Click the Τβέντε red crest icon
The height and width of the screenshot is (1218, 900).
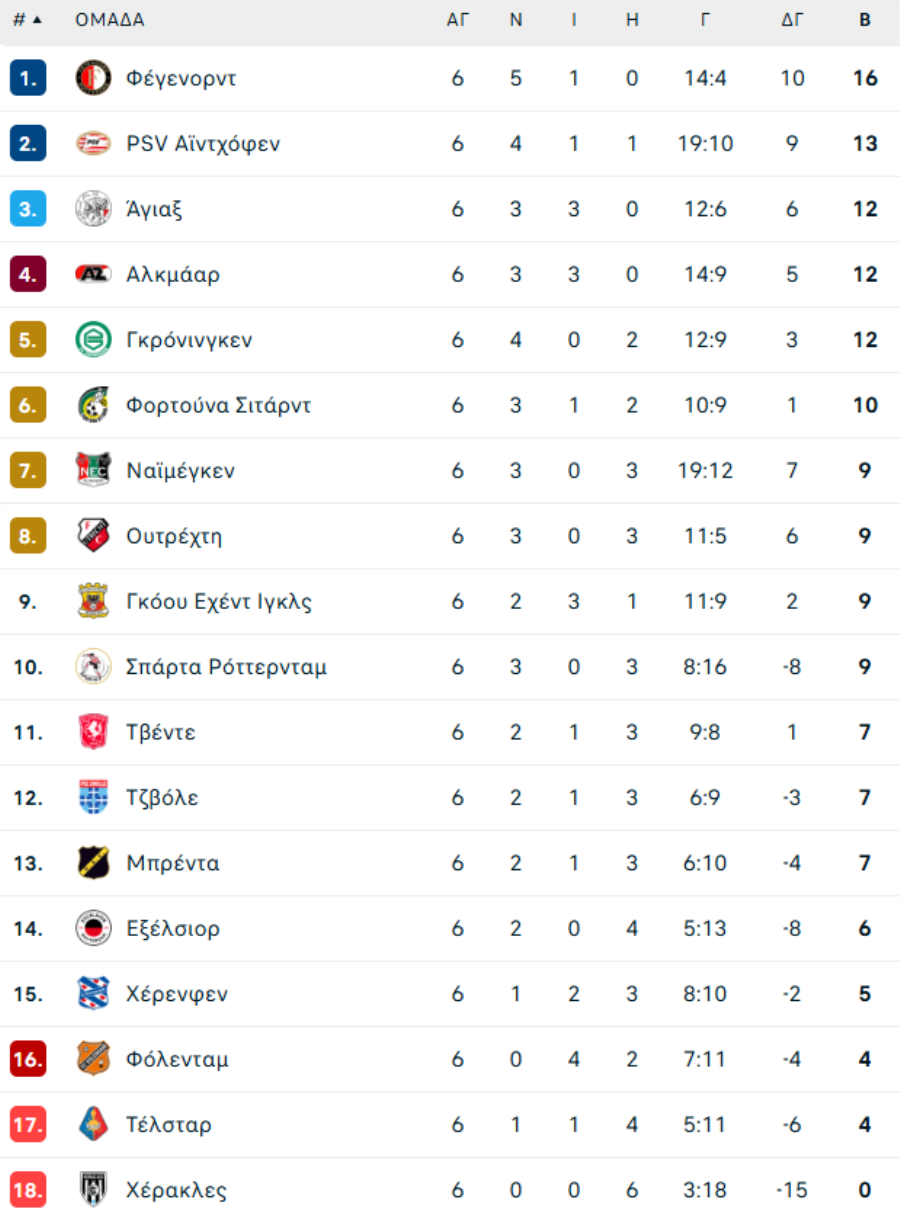pyautogui.click(x=93, y=732)
